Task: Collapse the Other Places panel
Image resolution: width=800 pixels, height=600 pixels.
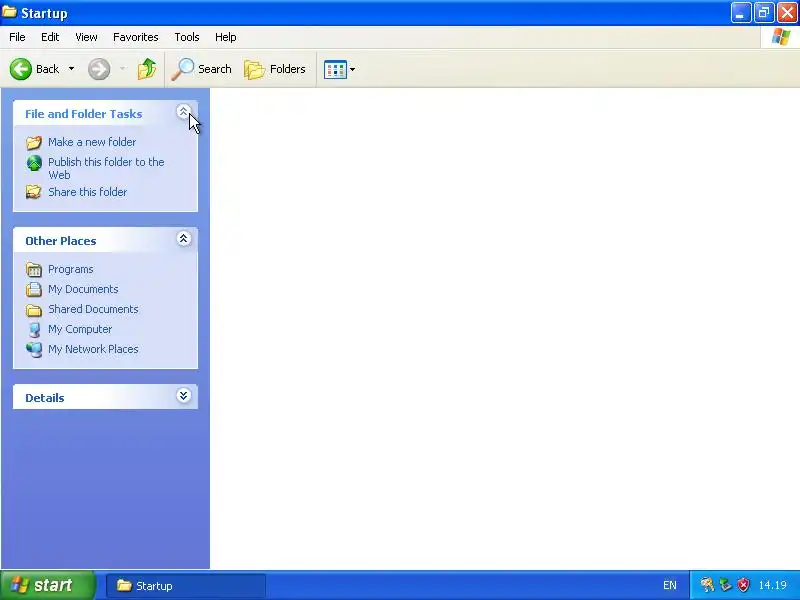Action: click(183, 238)
